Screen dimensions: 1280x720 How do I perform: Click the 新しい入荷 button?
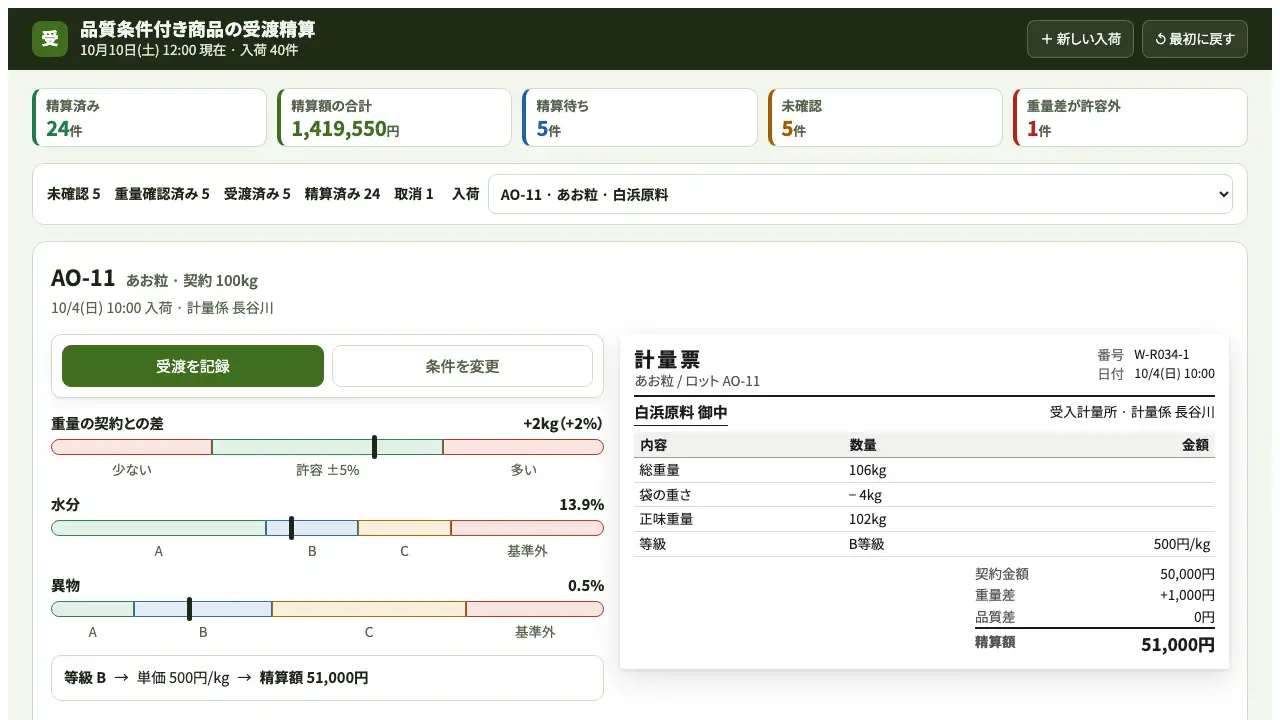[x=1080, y=39]
